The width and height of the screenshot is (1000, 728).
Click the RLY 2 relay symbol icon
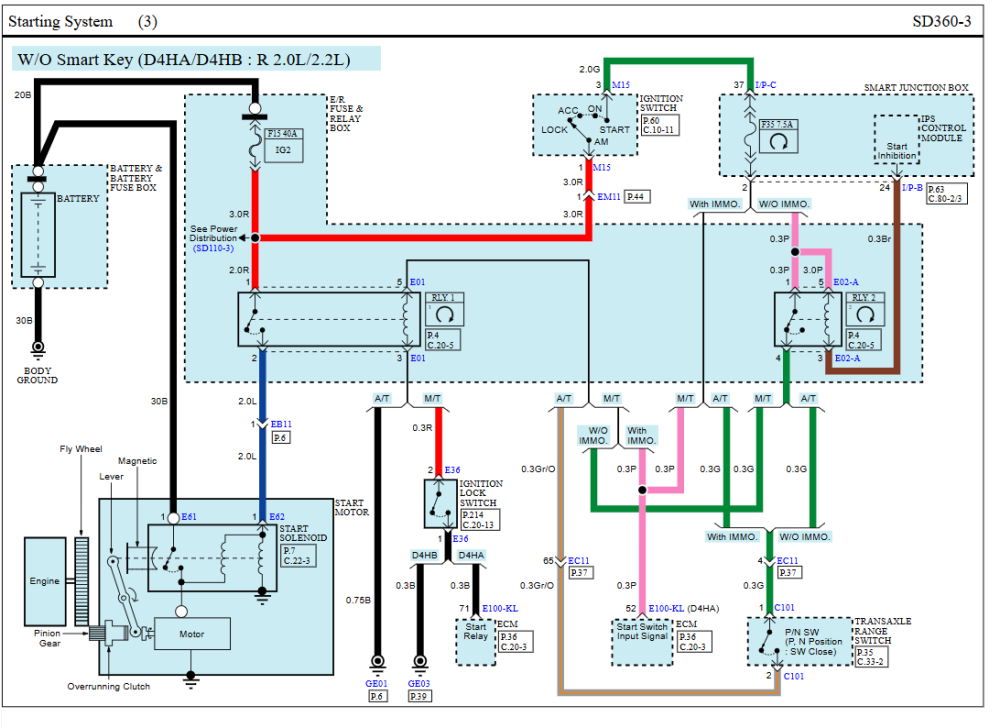[865, 314]
